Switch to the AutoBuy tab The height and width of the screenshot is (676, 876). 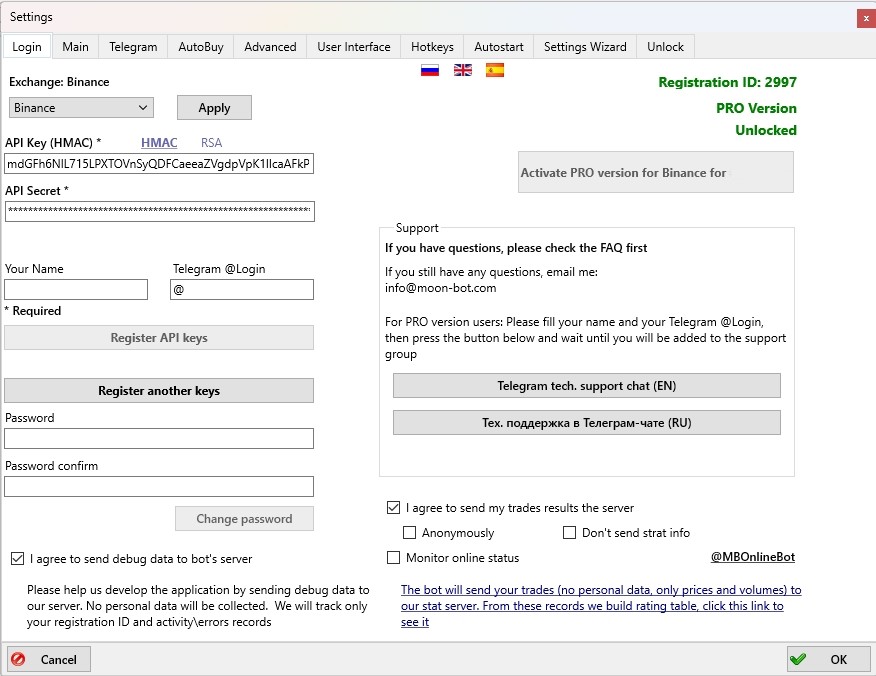(x=202, y=47)
